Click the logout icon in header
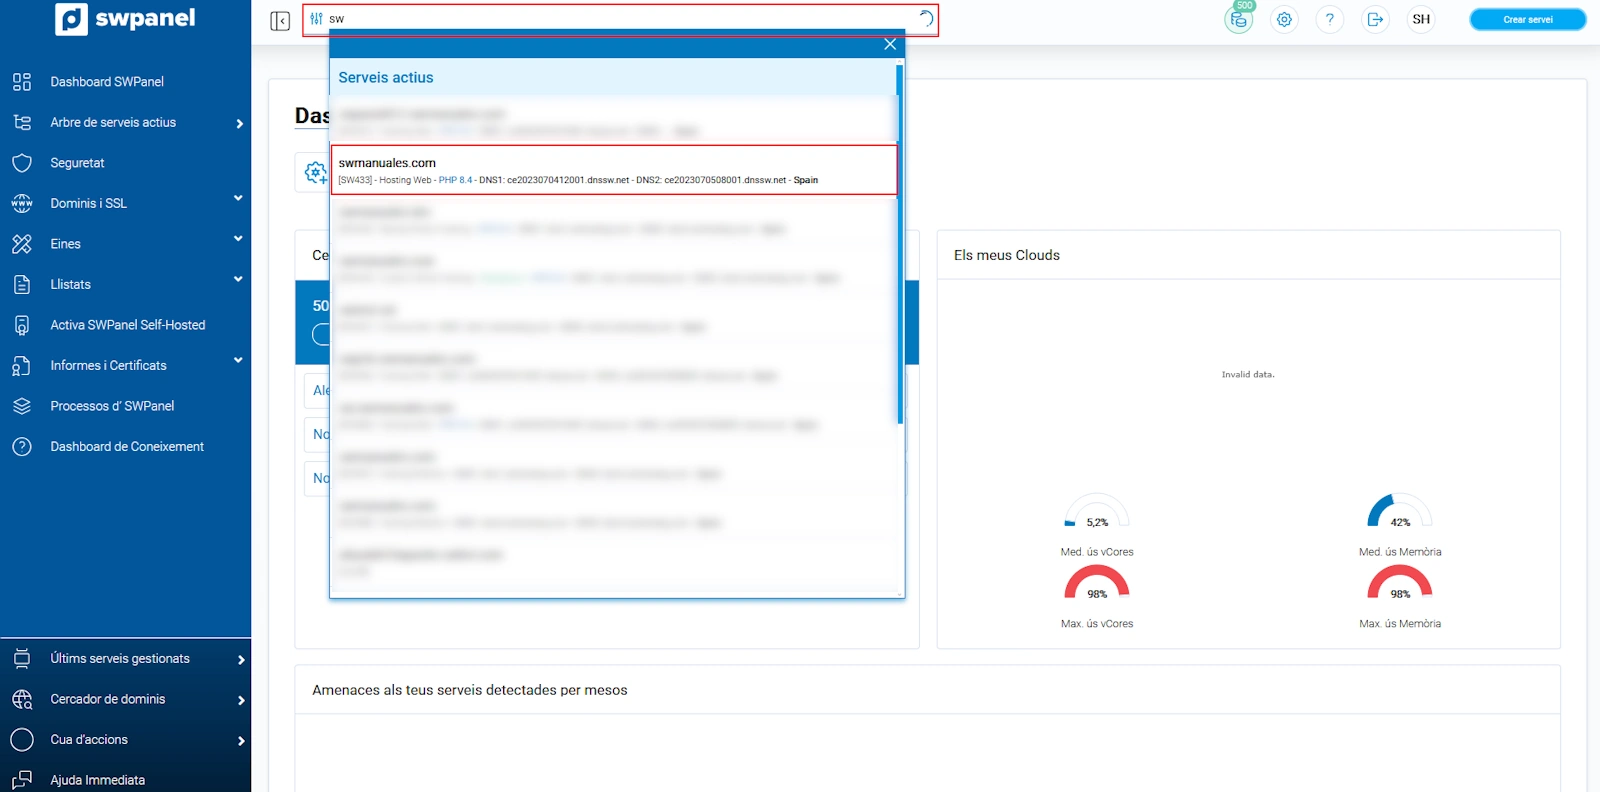1600x792 pixels. 1375,20
